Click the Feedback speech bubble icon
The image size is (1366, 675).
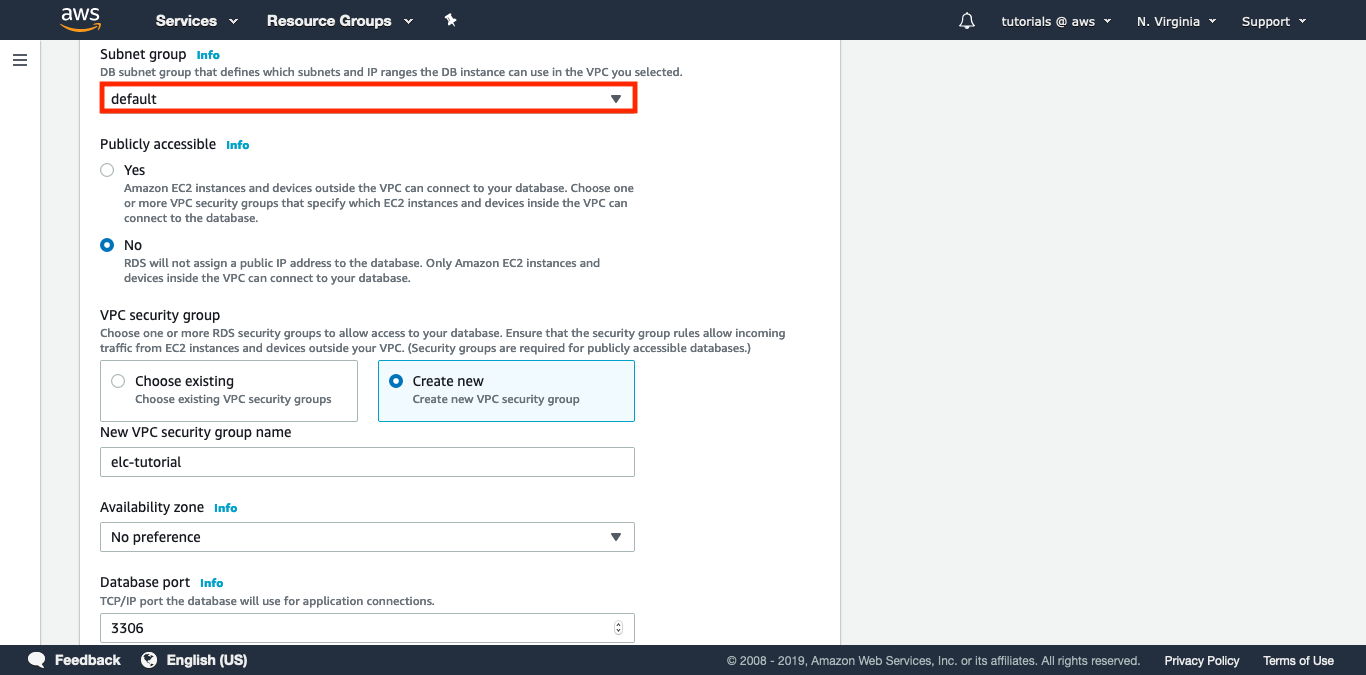tap(37, 660)
